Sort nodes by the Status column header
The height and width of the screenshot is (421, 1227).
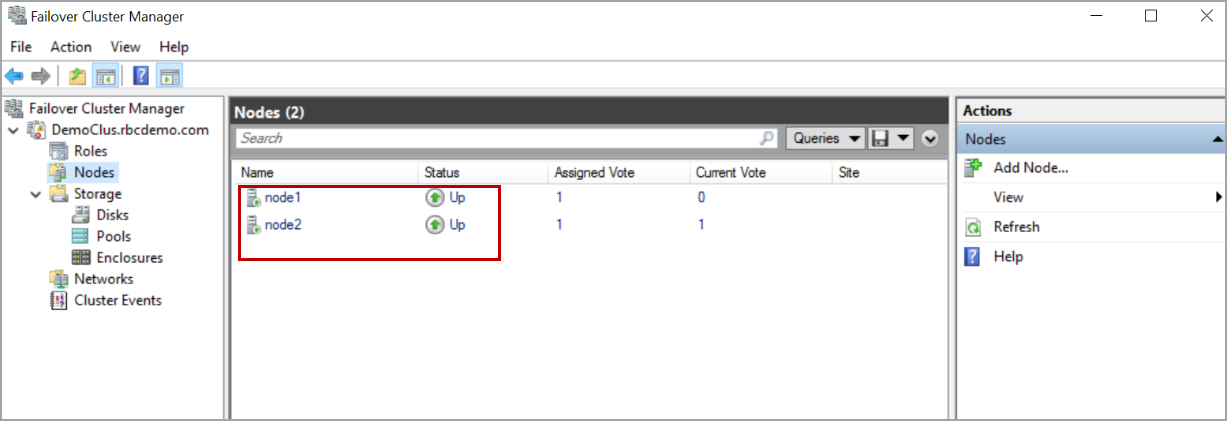(442, 173)
